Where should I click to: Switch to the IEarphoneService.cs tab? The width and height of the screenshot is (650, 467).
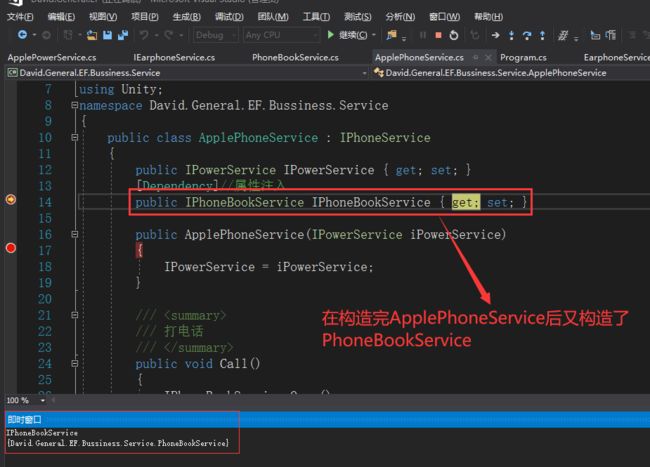coord(174,58)
